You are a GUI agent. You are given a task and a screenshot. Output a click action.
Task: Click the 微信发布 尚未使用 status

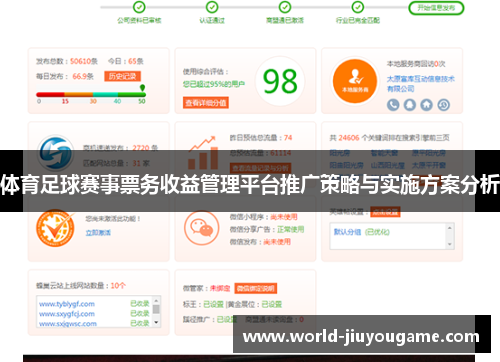(277, 242)
